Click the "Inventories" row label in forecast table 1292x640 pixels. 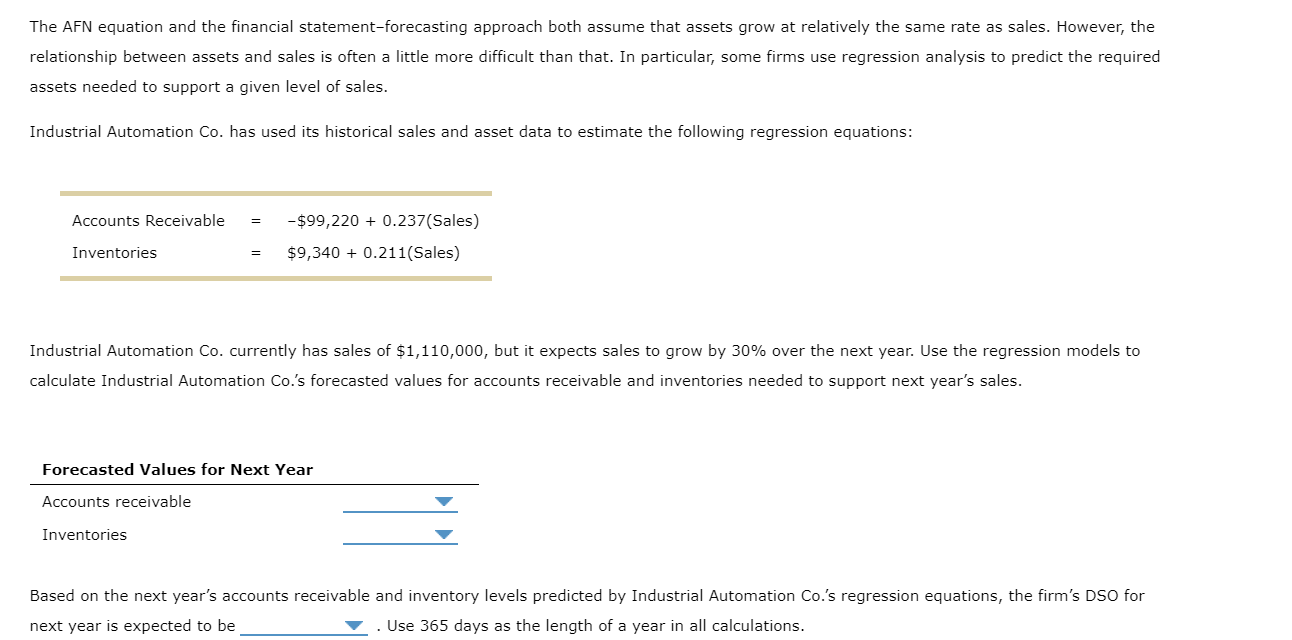(x=84, y=535)
